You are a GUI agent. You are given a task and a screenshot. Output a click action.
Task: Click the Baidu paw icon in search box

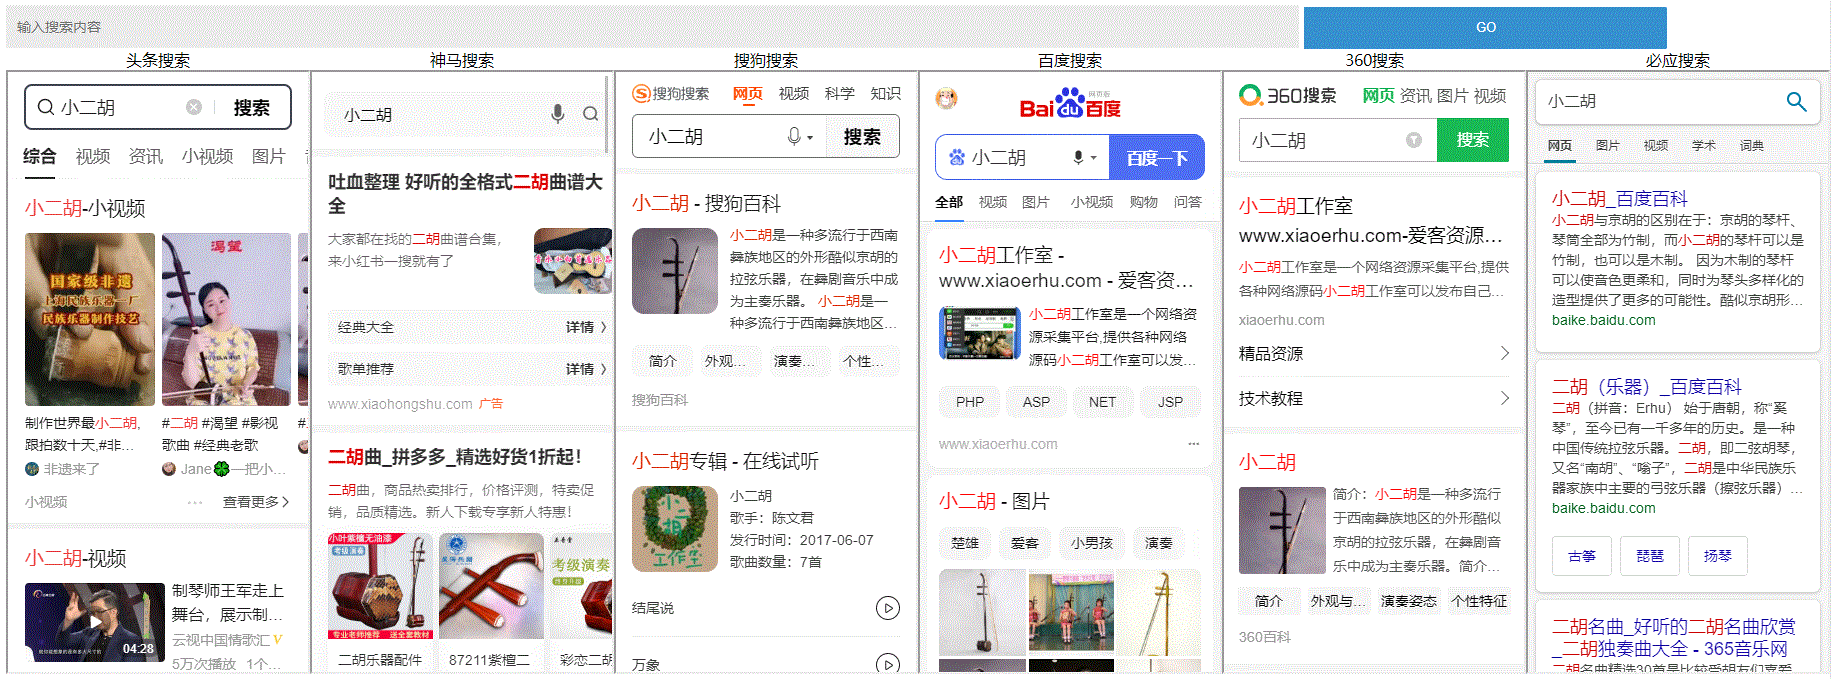pyautogui.click(x=957, y=157)
